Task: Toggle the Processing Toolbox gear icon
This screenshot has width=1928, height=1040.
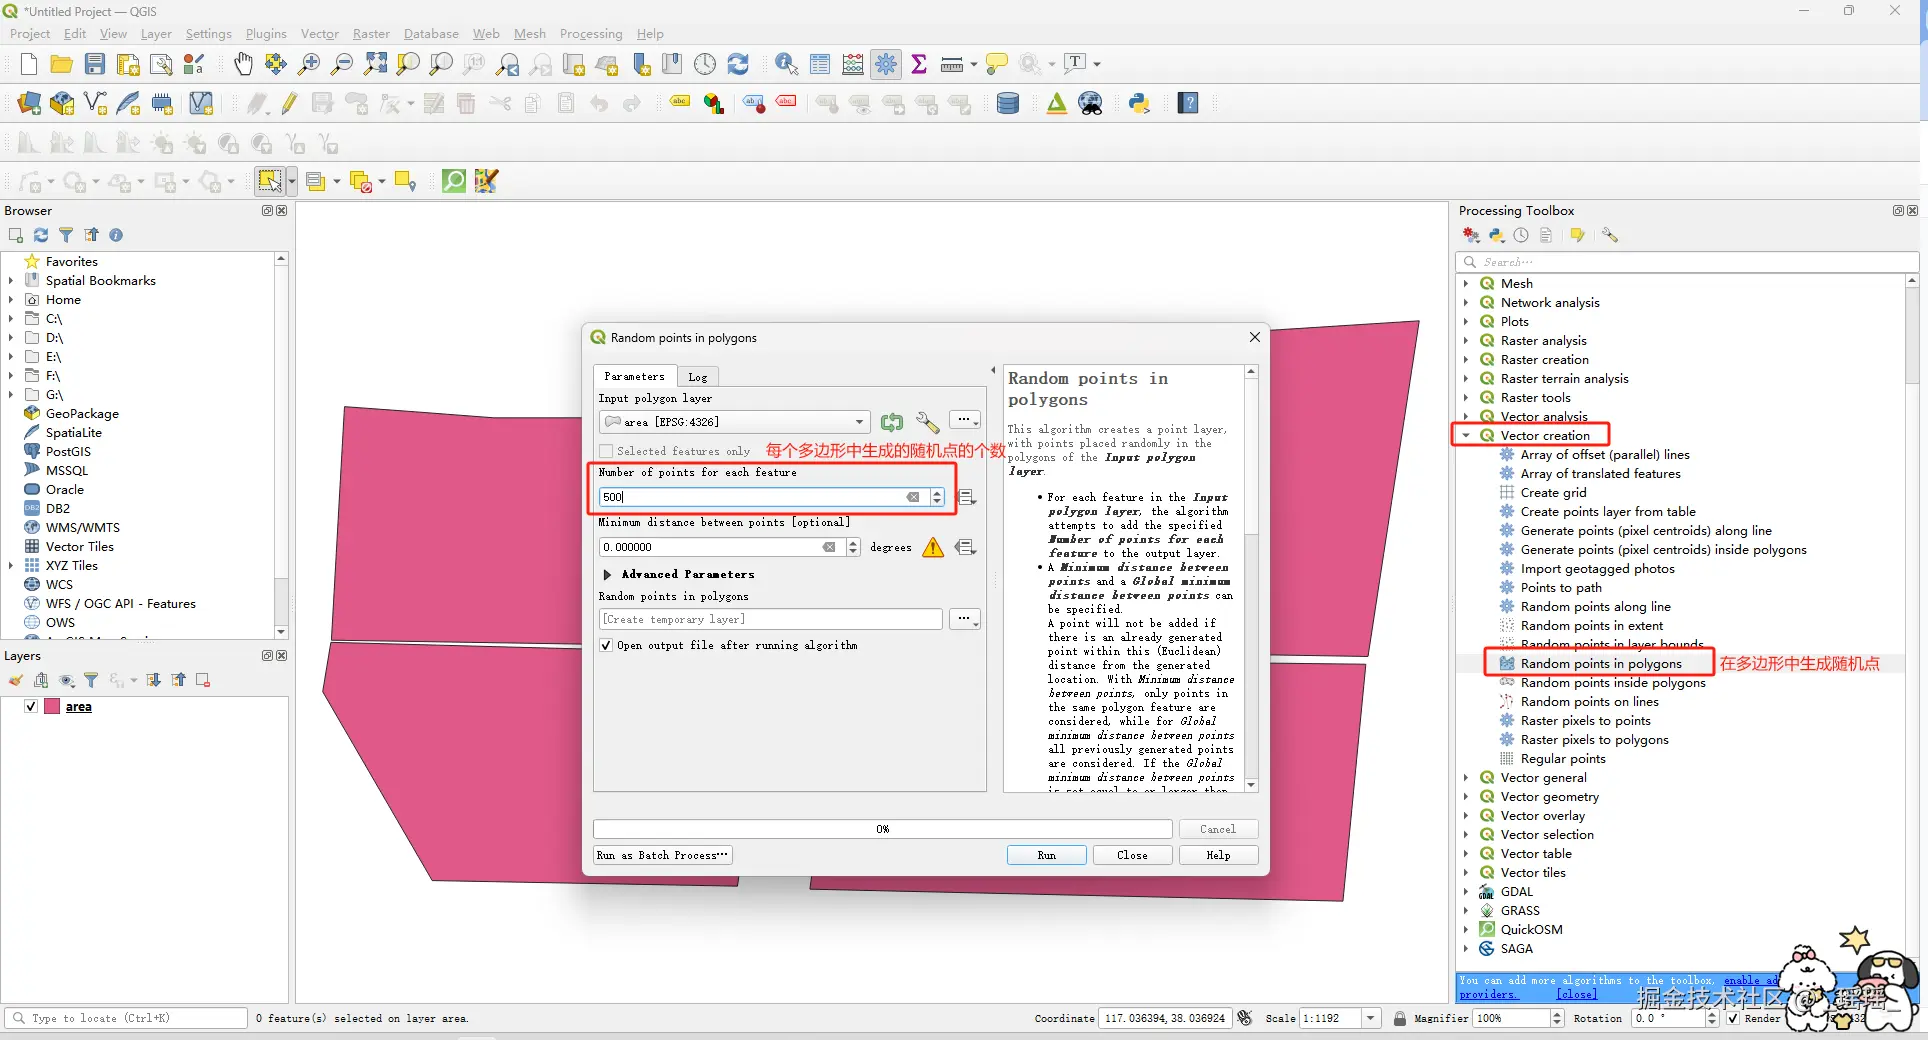Action: tap(886, 64)
